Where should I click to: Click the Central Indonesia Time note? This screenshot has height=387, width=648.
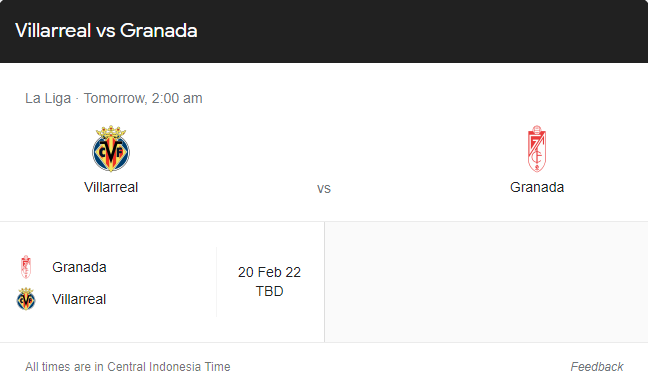click(x=128, y=367)
